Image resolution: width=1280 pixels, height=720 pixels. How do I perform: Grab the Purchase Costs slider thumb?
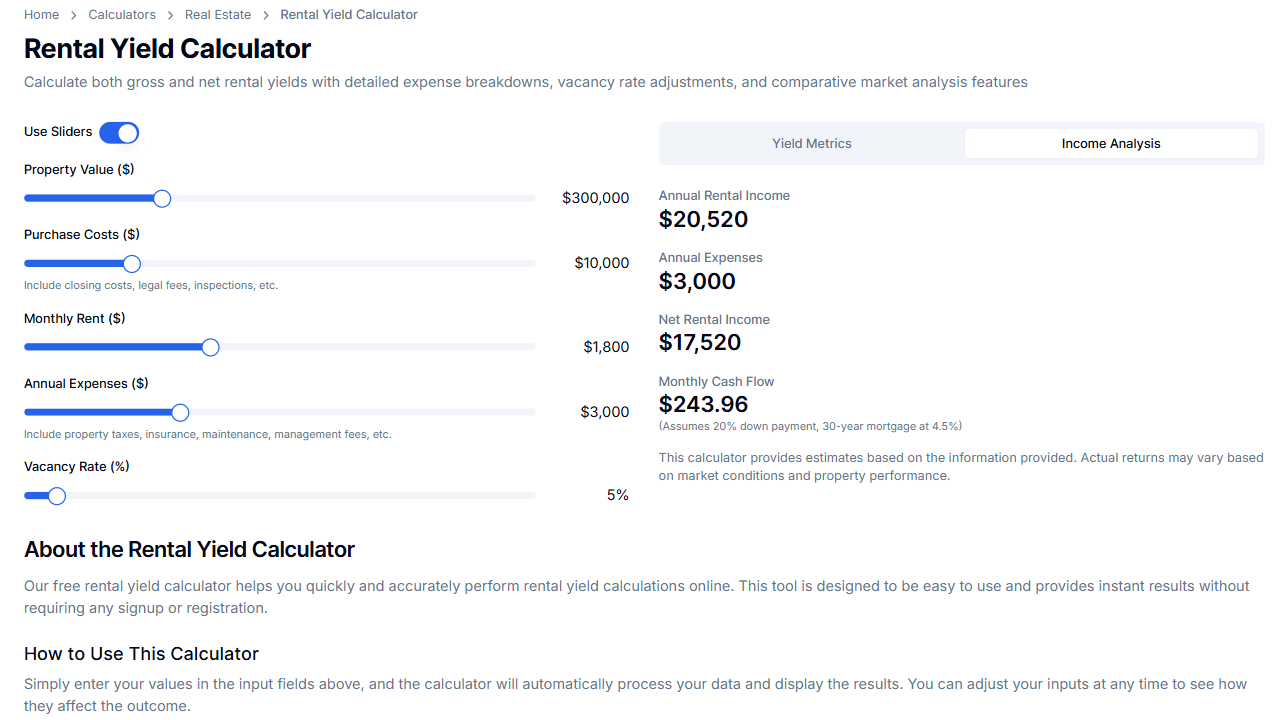point(132,264)
